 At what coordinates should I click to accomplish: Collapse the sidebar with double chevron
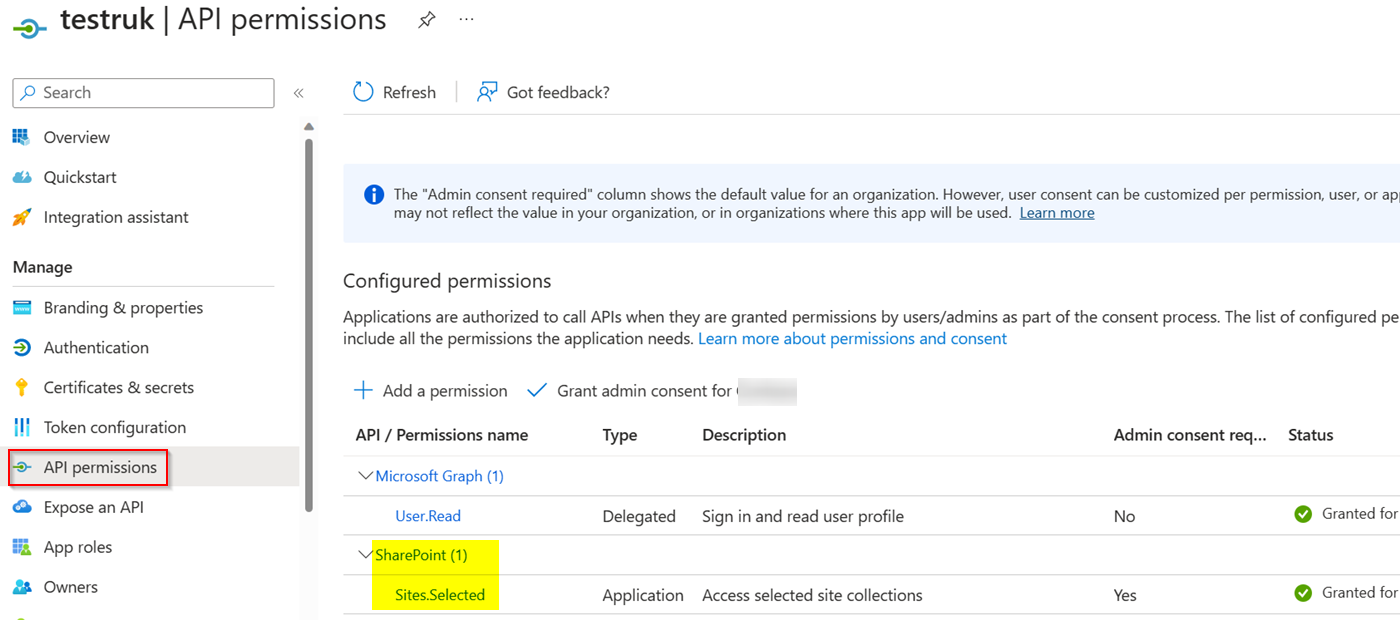tap(298, 93)
